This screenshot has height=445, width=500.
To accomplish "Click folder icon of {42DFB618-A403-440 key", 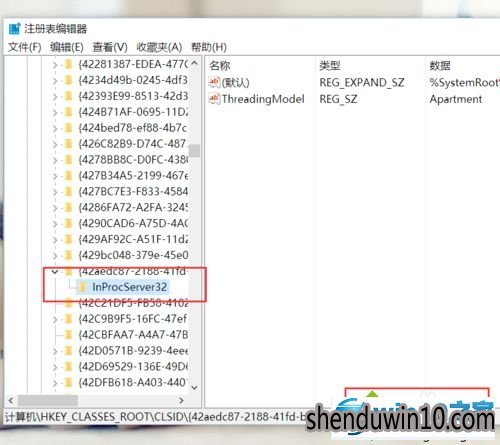I will tap(68, 382).
